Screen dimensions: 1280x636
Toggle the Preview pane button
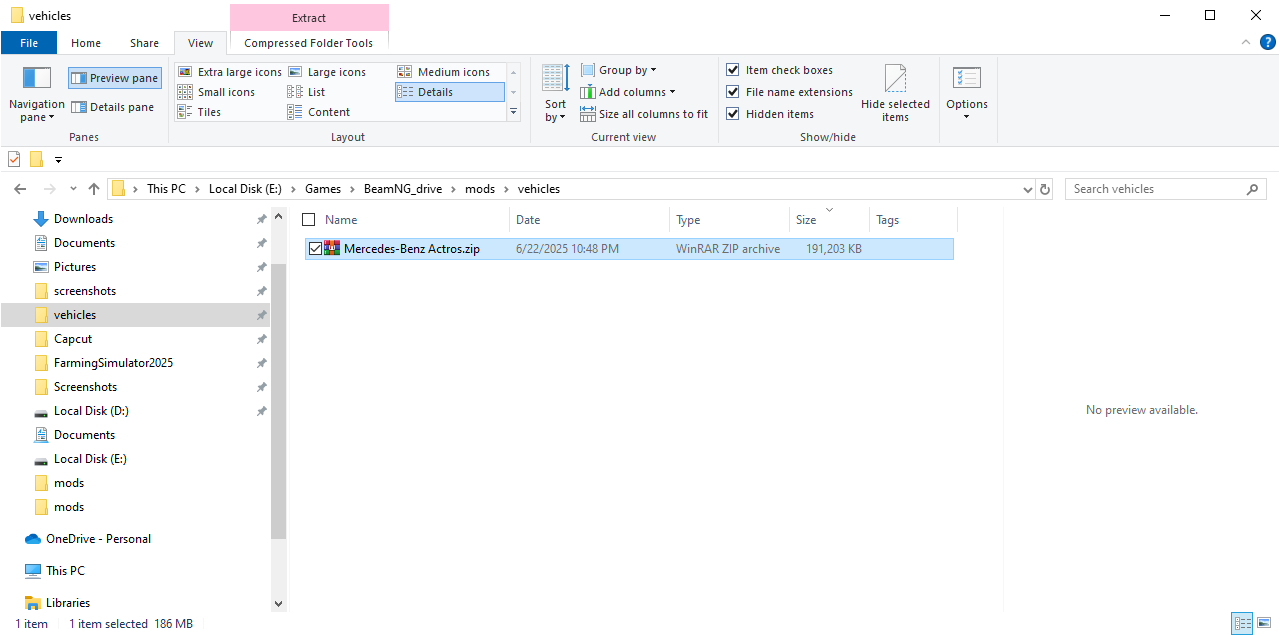115,78
